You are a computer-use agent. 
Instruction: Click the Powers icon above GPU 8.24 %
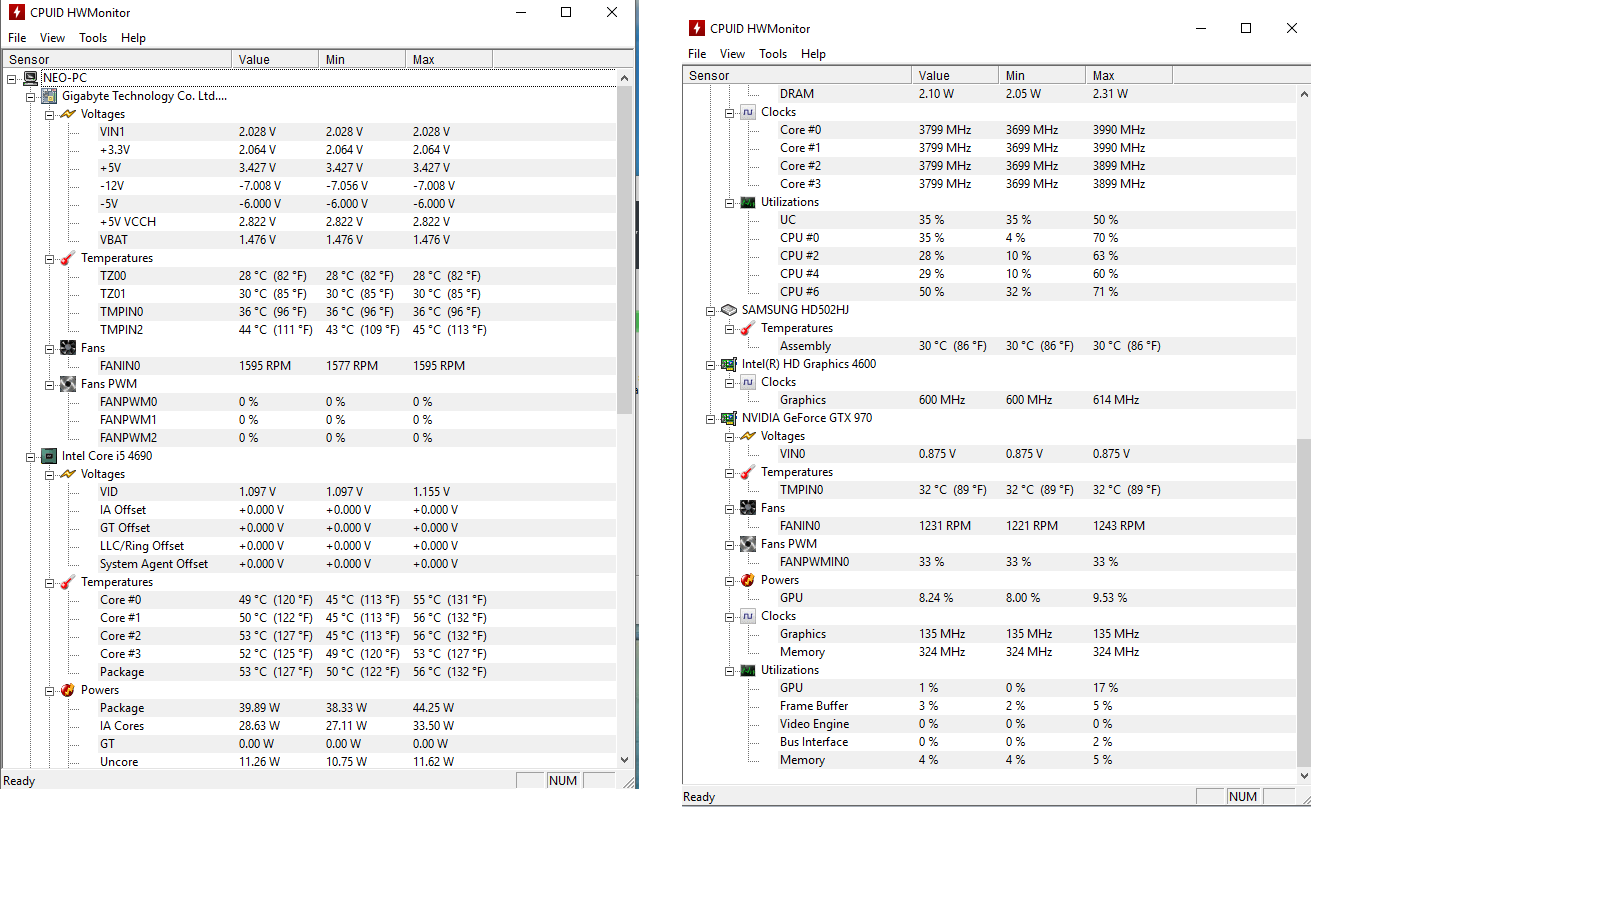[748, 580]
